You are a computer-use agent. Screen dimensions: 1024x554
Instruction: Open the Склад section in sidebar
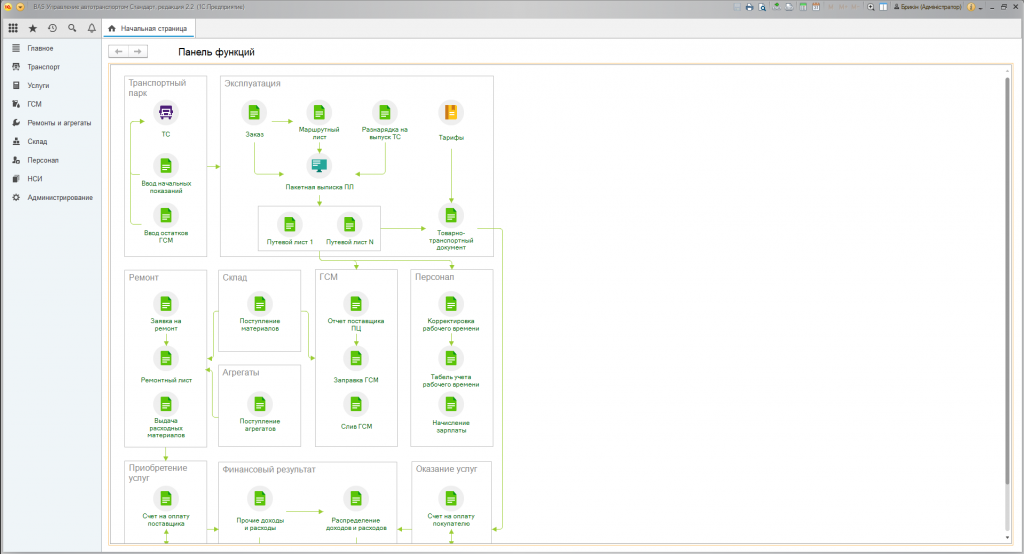click(x=51, y=141)
